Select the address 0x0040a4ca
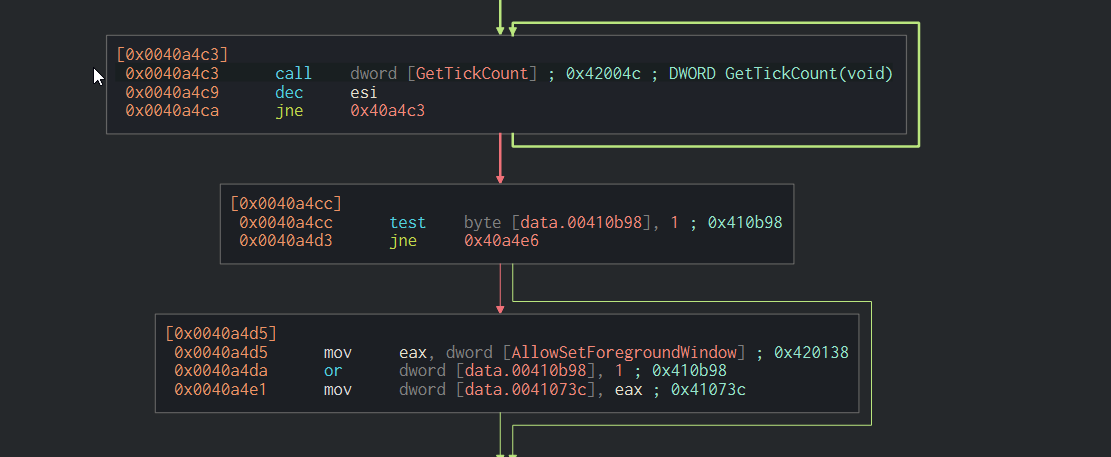This screenshot has width=1111, height=457. (172, 110)
